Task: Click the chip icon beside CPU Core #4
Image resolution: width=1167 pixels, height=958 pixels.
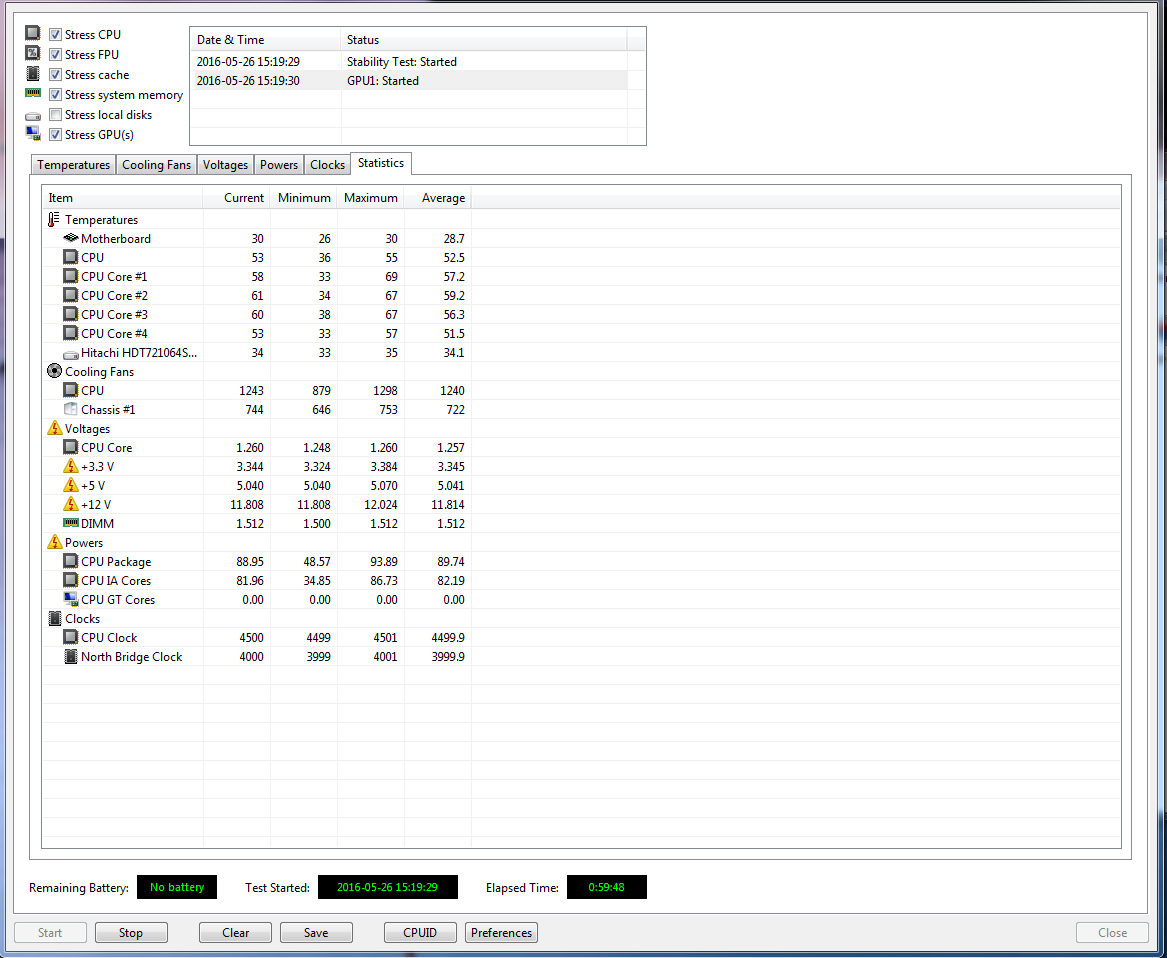Action: [x=71, y=333]
